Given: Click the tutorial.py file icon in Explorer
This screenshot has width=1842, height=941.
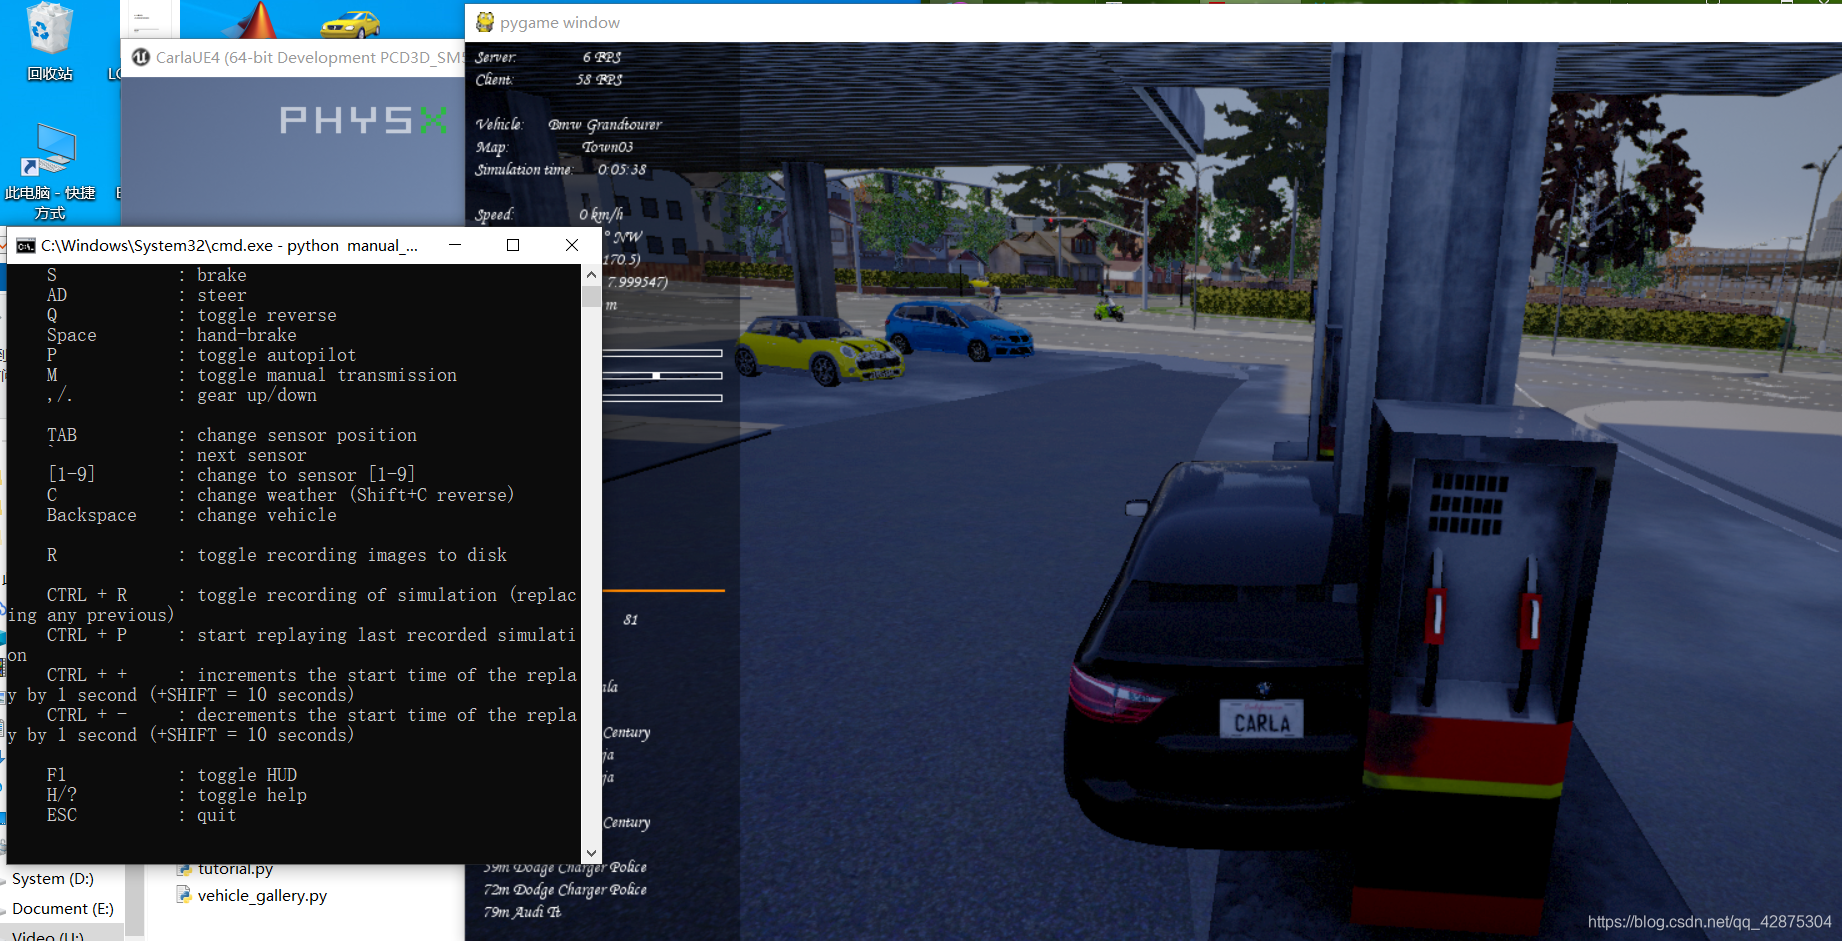Looking at the screenshot, I should click(x=184, y=869).
